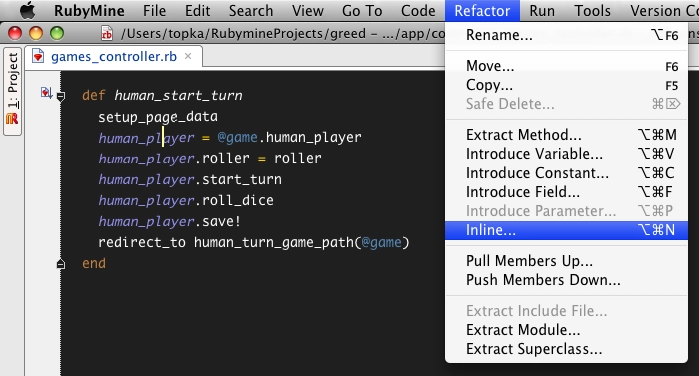Screen dimensions: 699x376
Task: Click the 'def' keyword in the editor
Action: (94, 95)
